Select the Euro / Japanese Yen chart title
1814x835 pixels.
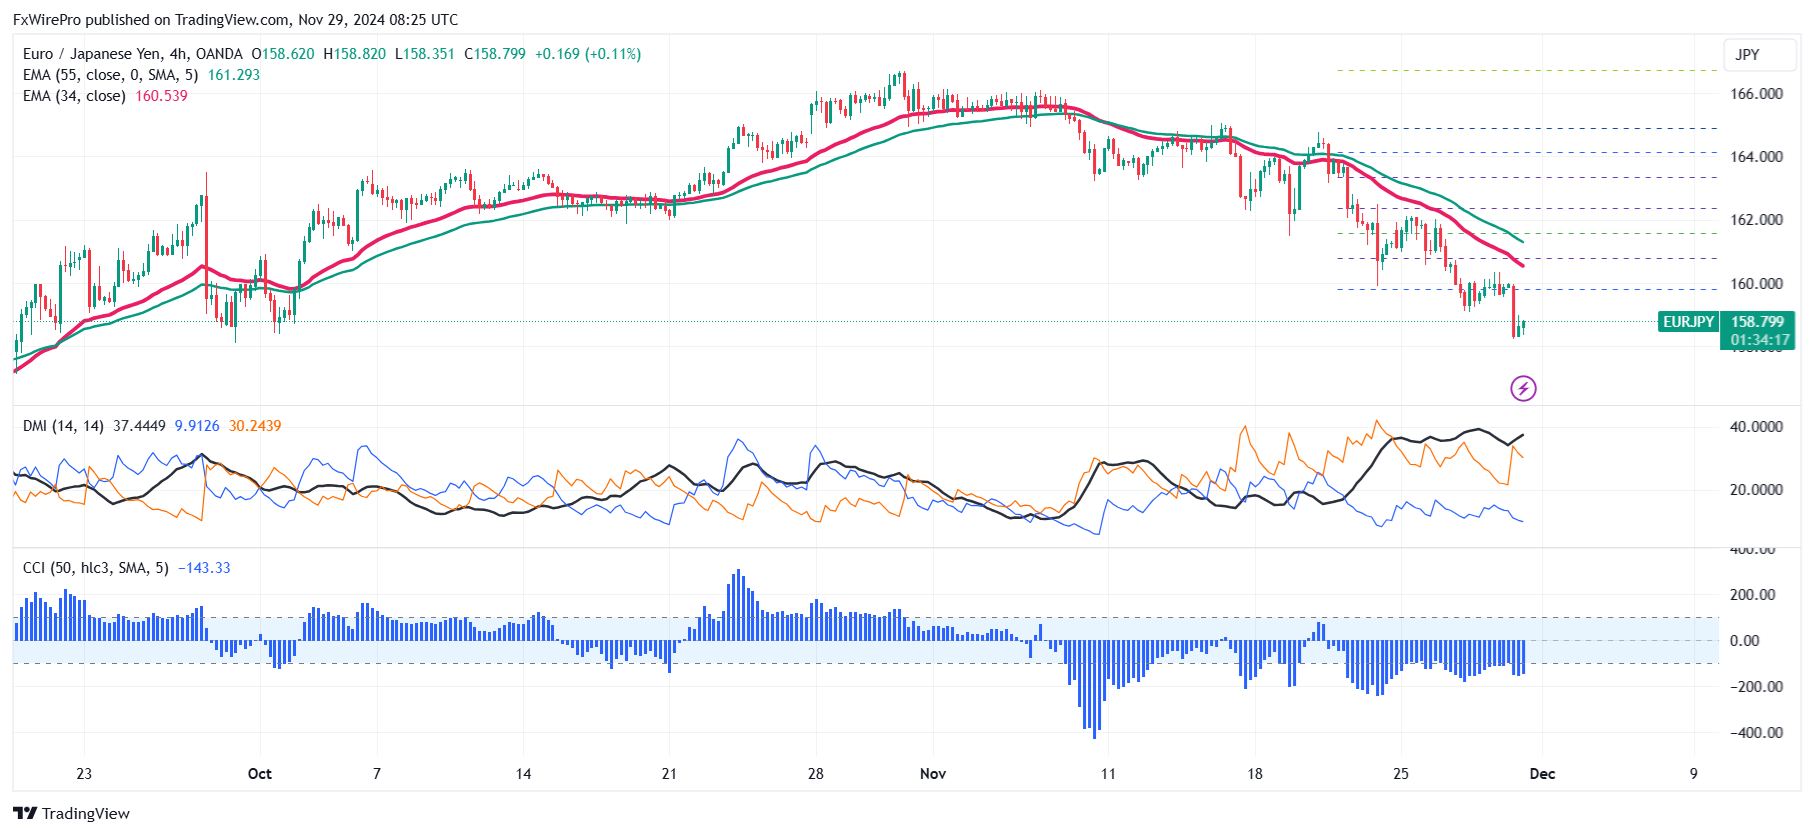click(x=132, y=54)
